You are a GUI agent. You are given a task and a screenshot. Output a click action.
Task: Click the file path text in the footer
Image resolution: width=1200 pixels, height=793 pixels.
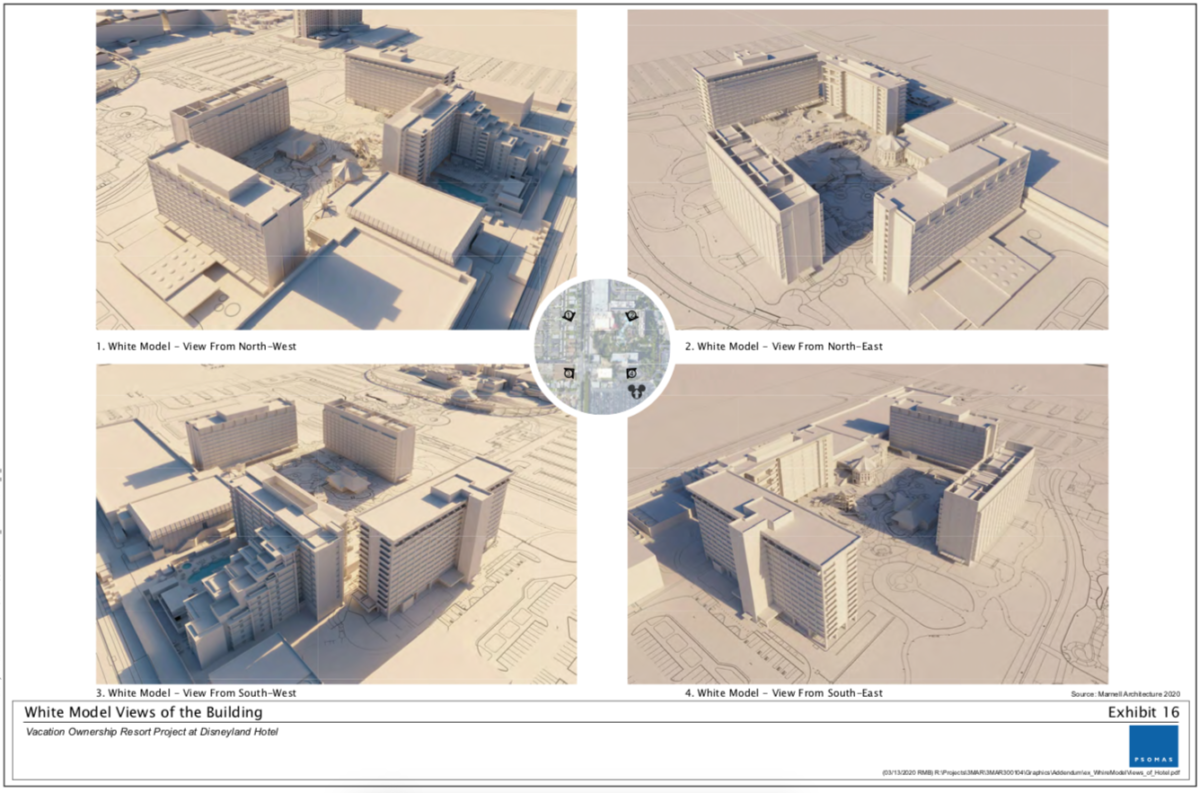tap(1030, 773)
